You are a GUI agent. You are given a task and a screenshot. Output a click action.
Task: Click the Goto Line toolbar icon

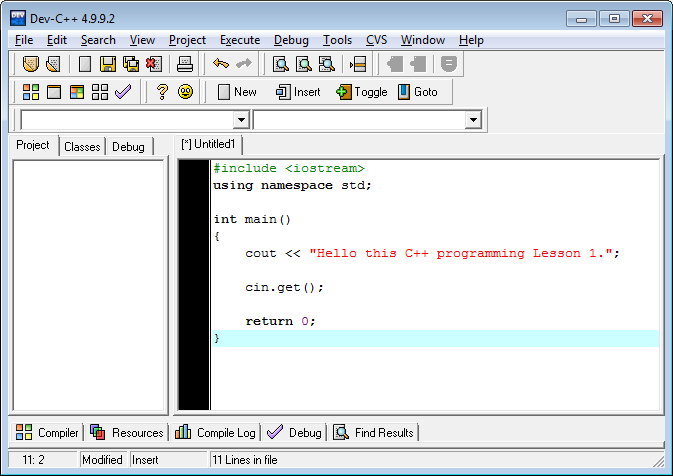(x=358, y=64)
